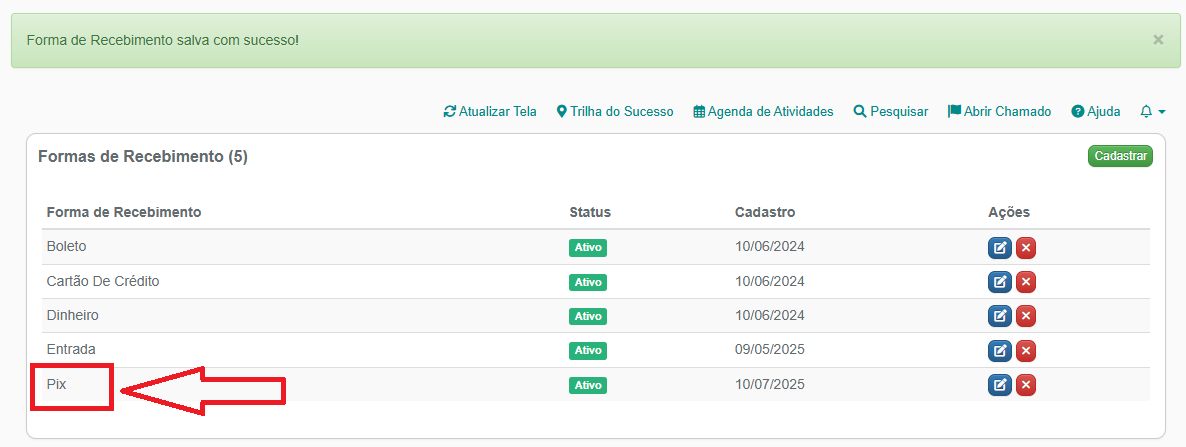Delete the Cartão De Crédito row
Image resolution: width=1186 pixels, height=447 pixels.
tap(1025, 282)
